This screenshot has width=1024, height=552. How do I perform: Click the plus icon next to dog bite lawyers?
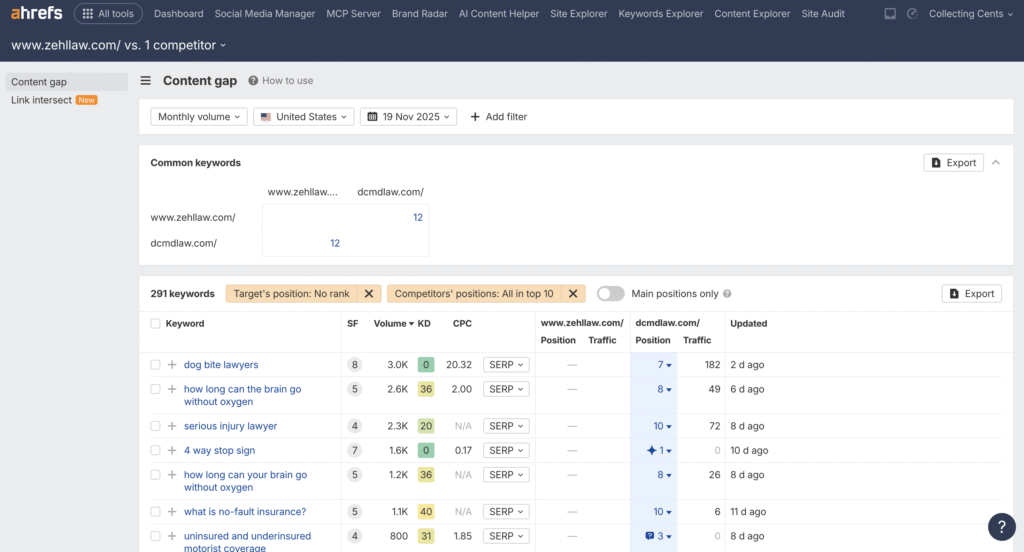coord(172,365)
